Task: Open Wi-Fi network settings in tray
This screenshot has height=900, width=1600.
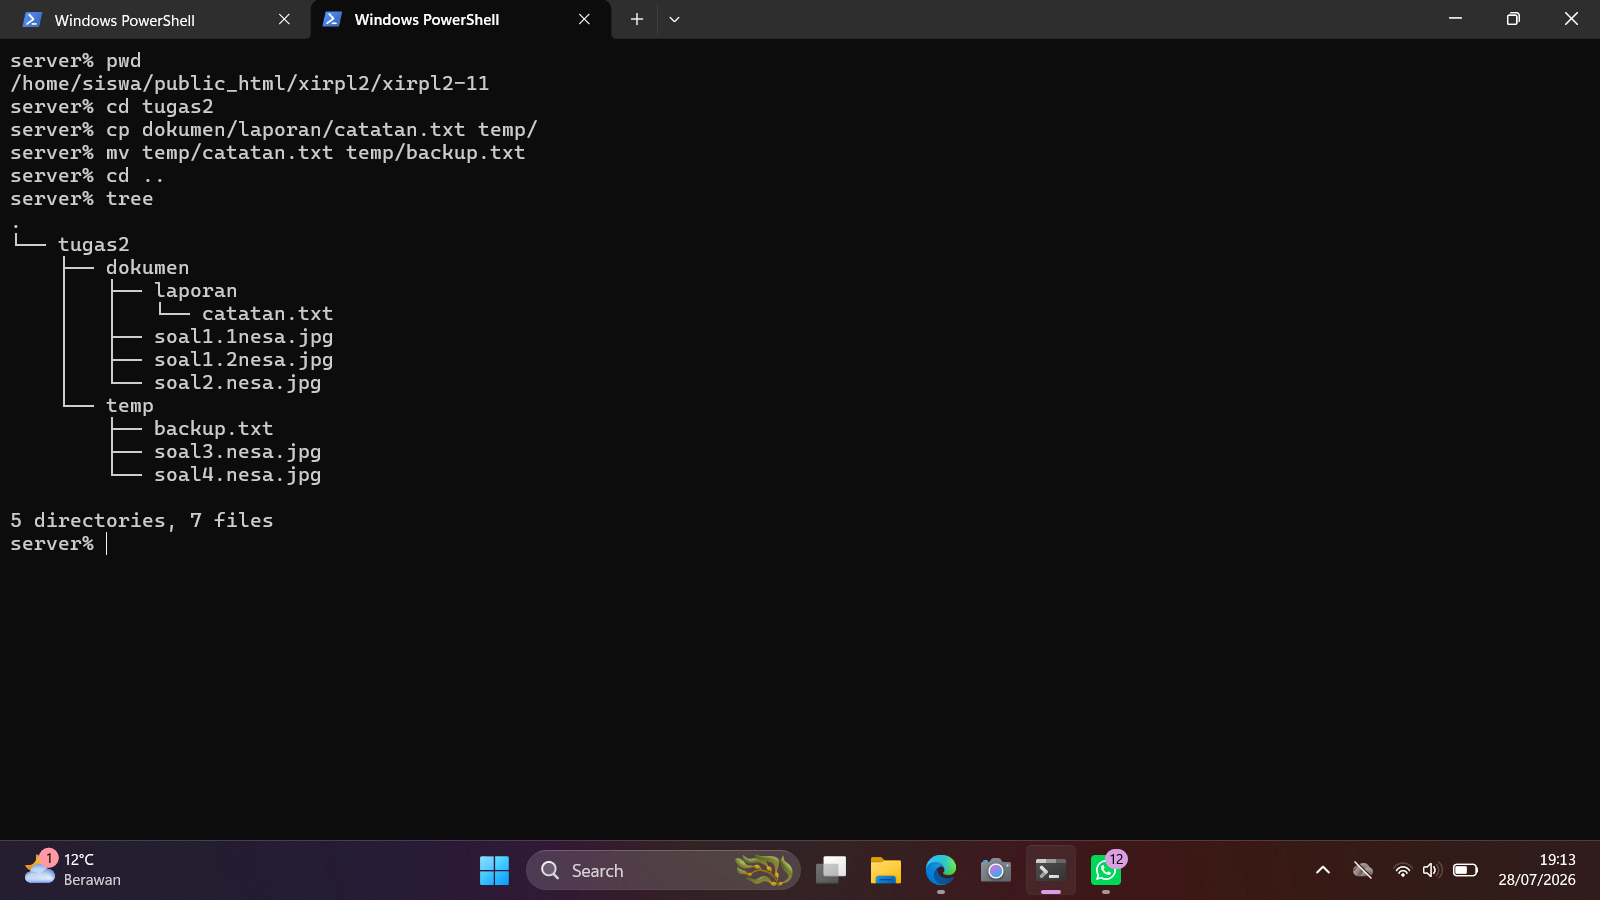Action: [1402, 870]
